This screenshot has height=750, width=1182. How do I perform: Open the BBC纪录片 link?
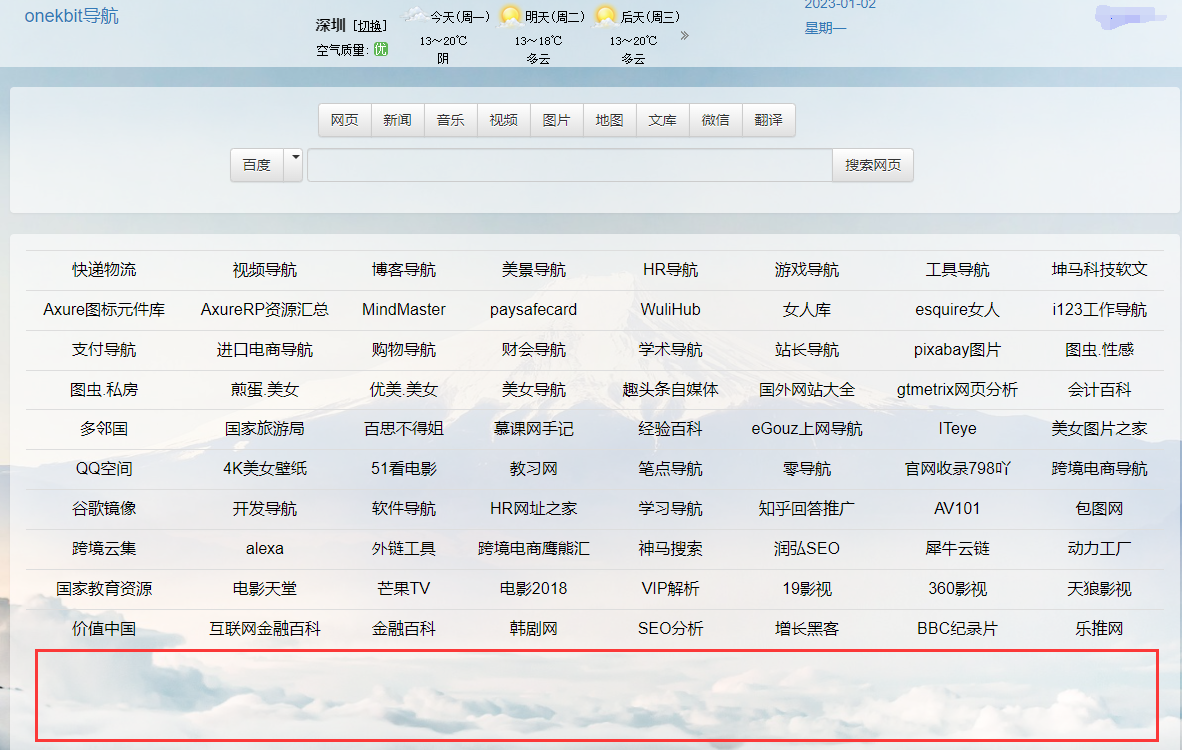(957, 629)
